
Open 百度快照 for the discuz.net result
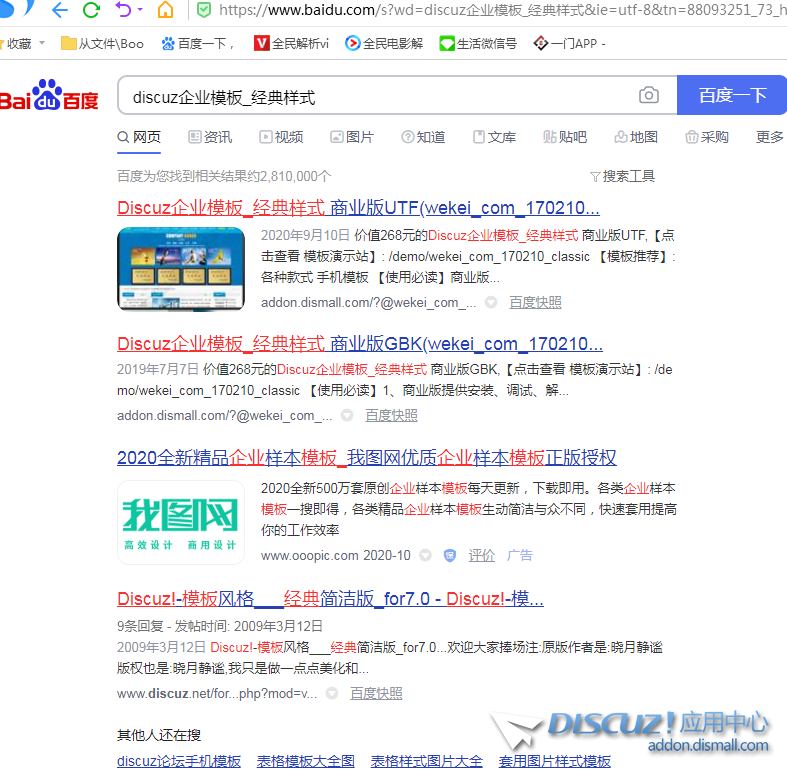pos(376,693)
